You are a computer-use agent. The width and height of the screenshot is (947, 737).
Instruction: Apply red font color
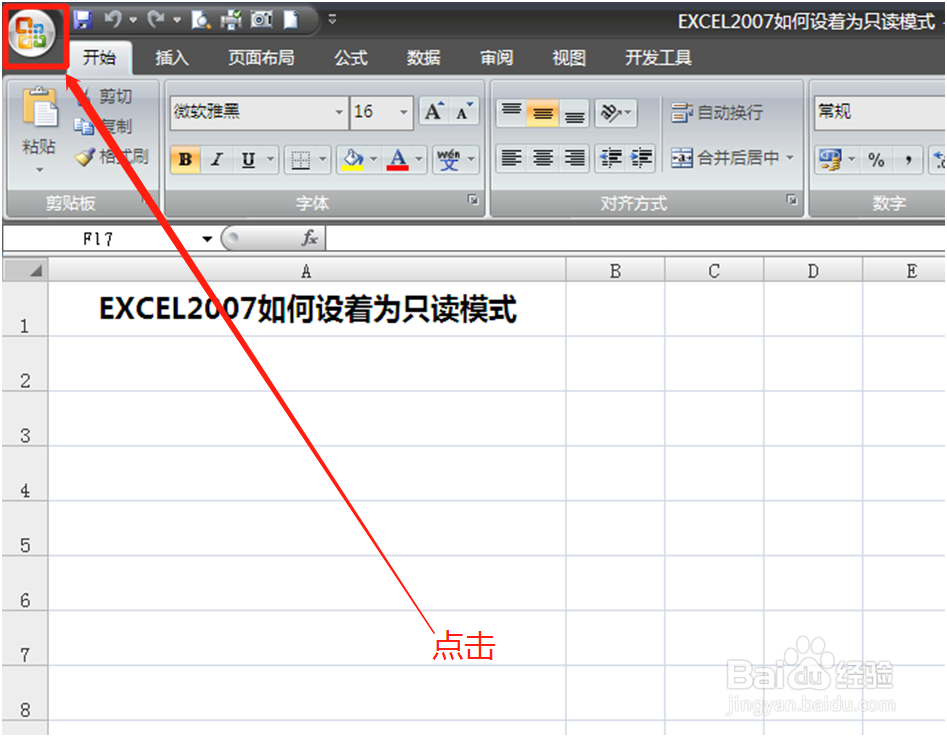point(397,159)
